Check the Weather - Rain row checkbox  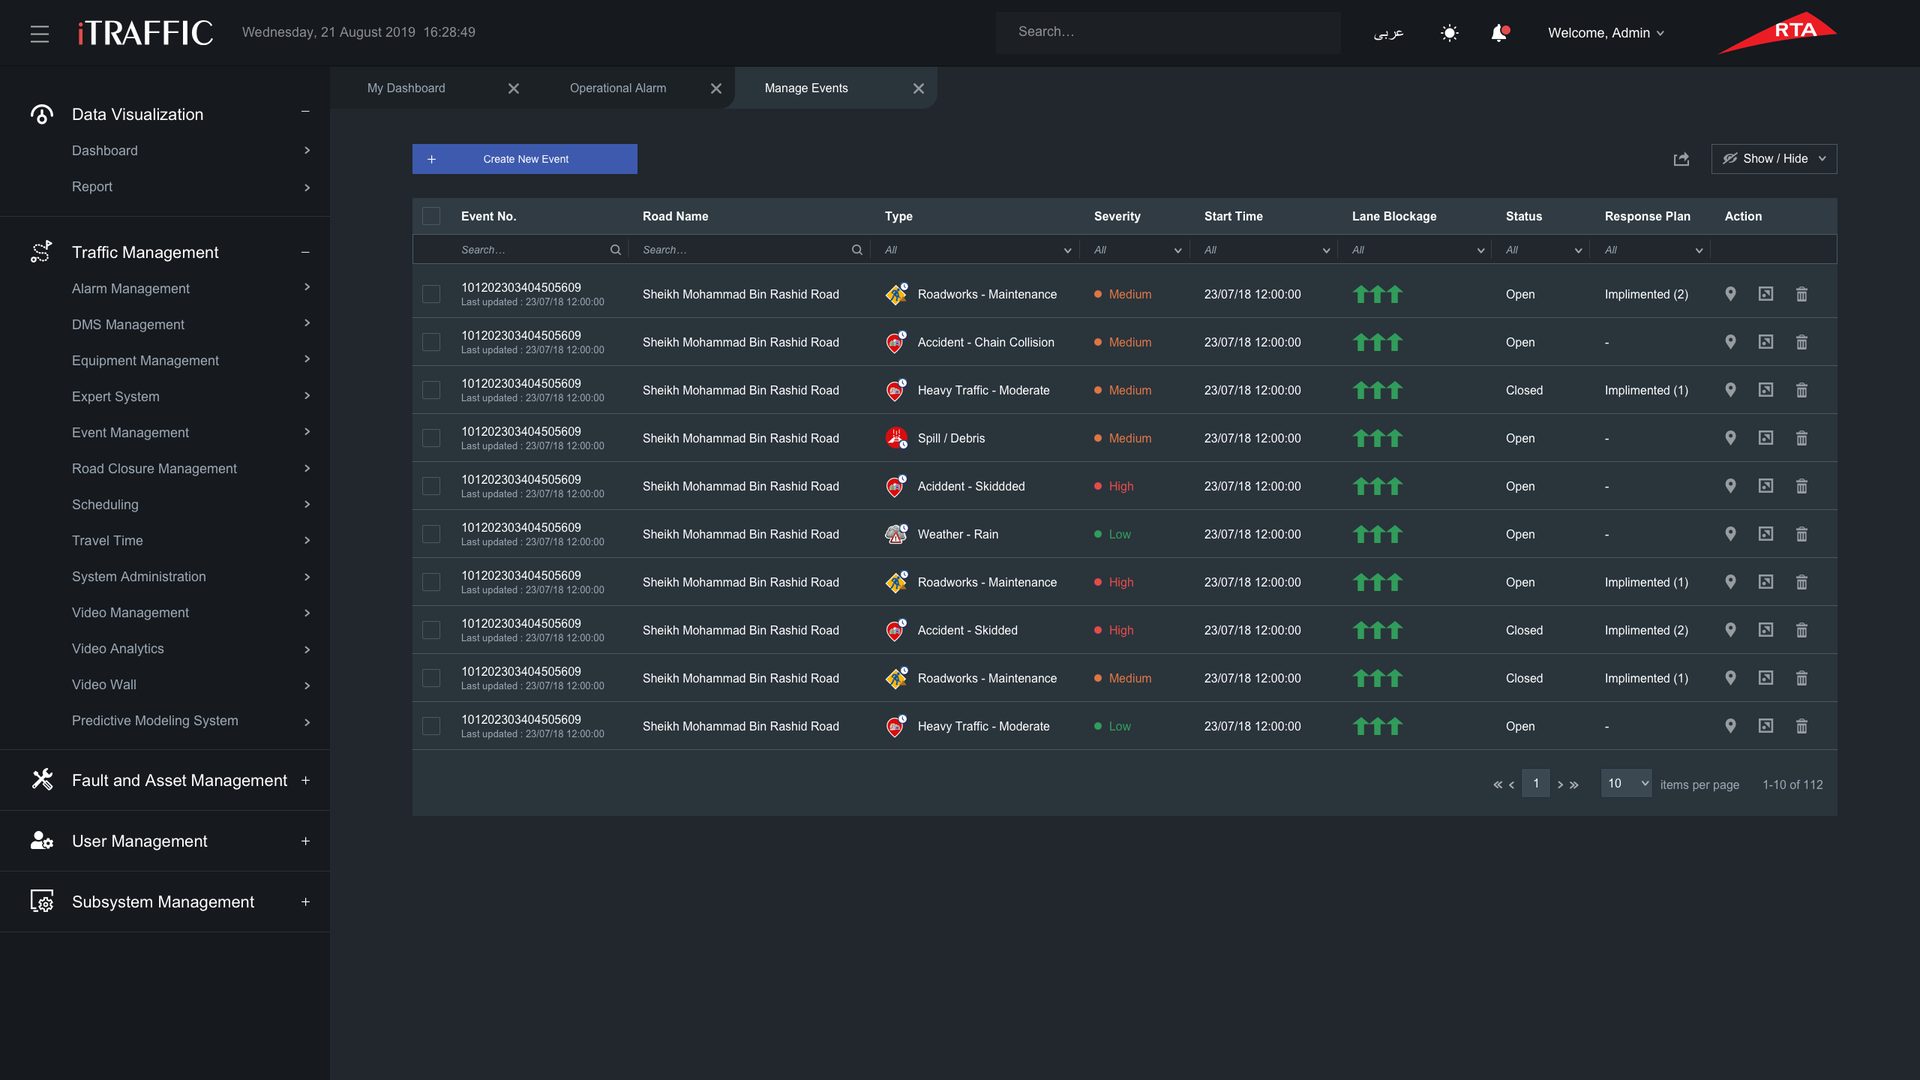click(431, 534)
